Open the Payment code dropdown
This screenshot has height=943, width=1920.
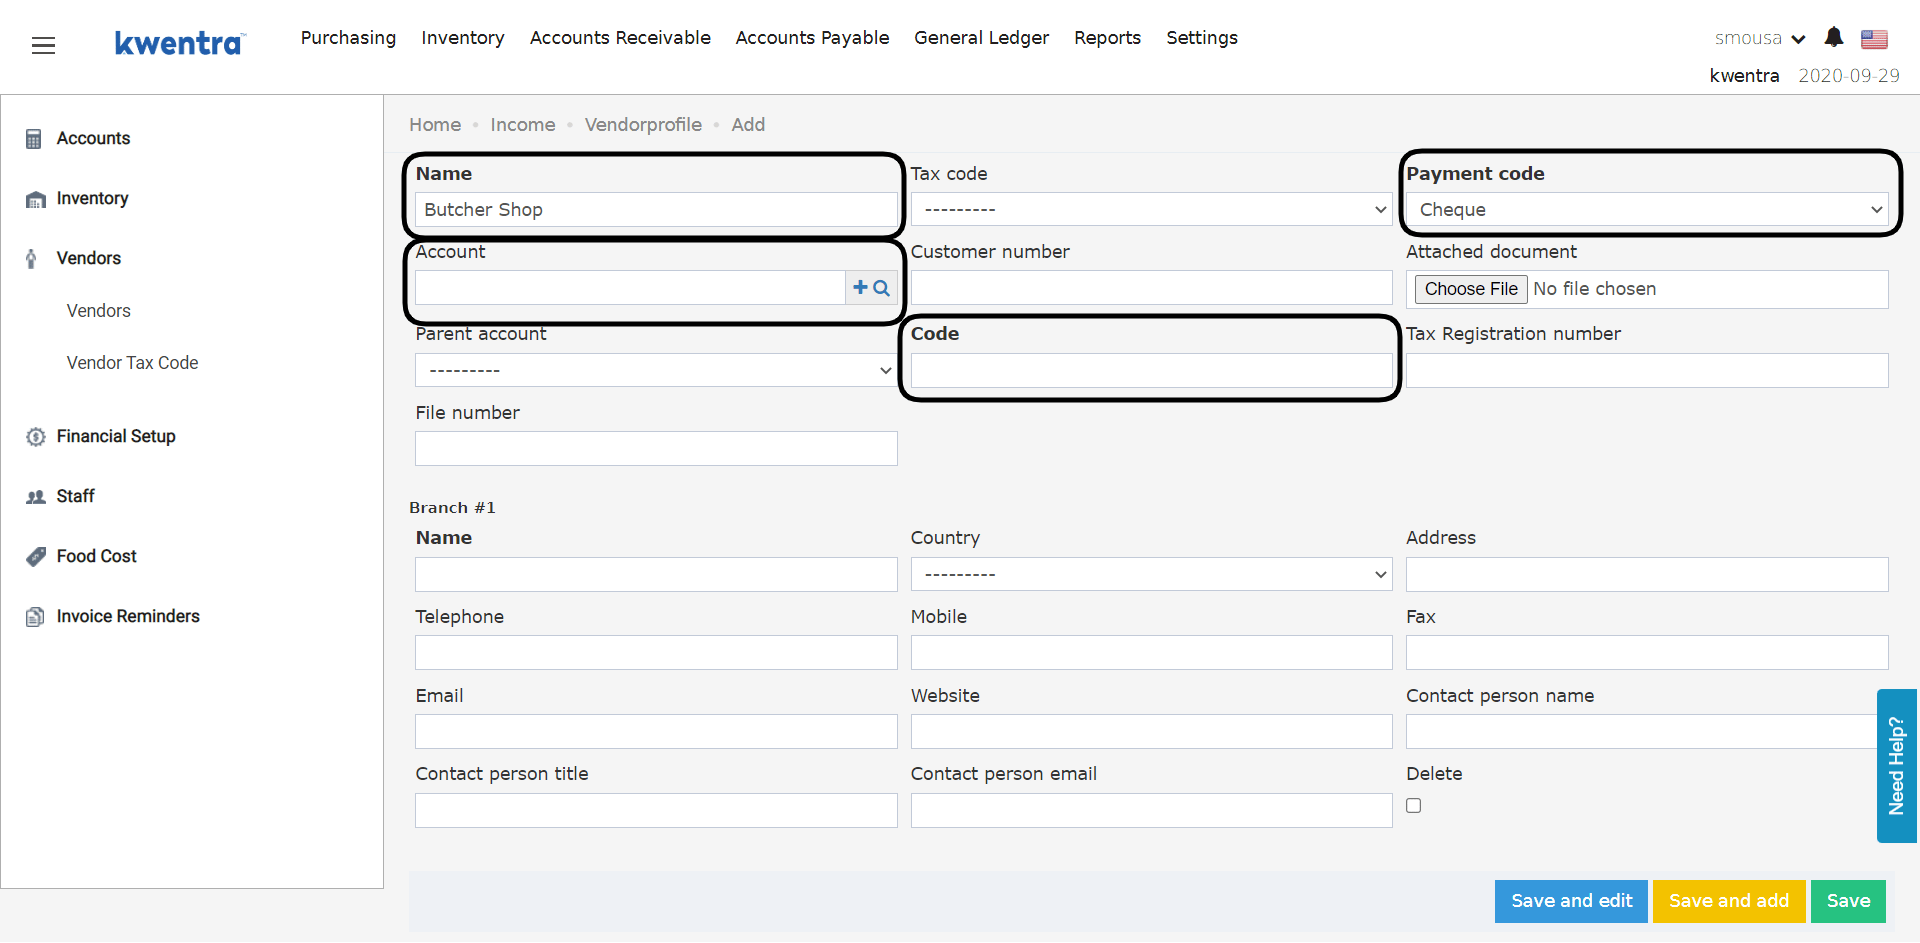point(1647,209)
